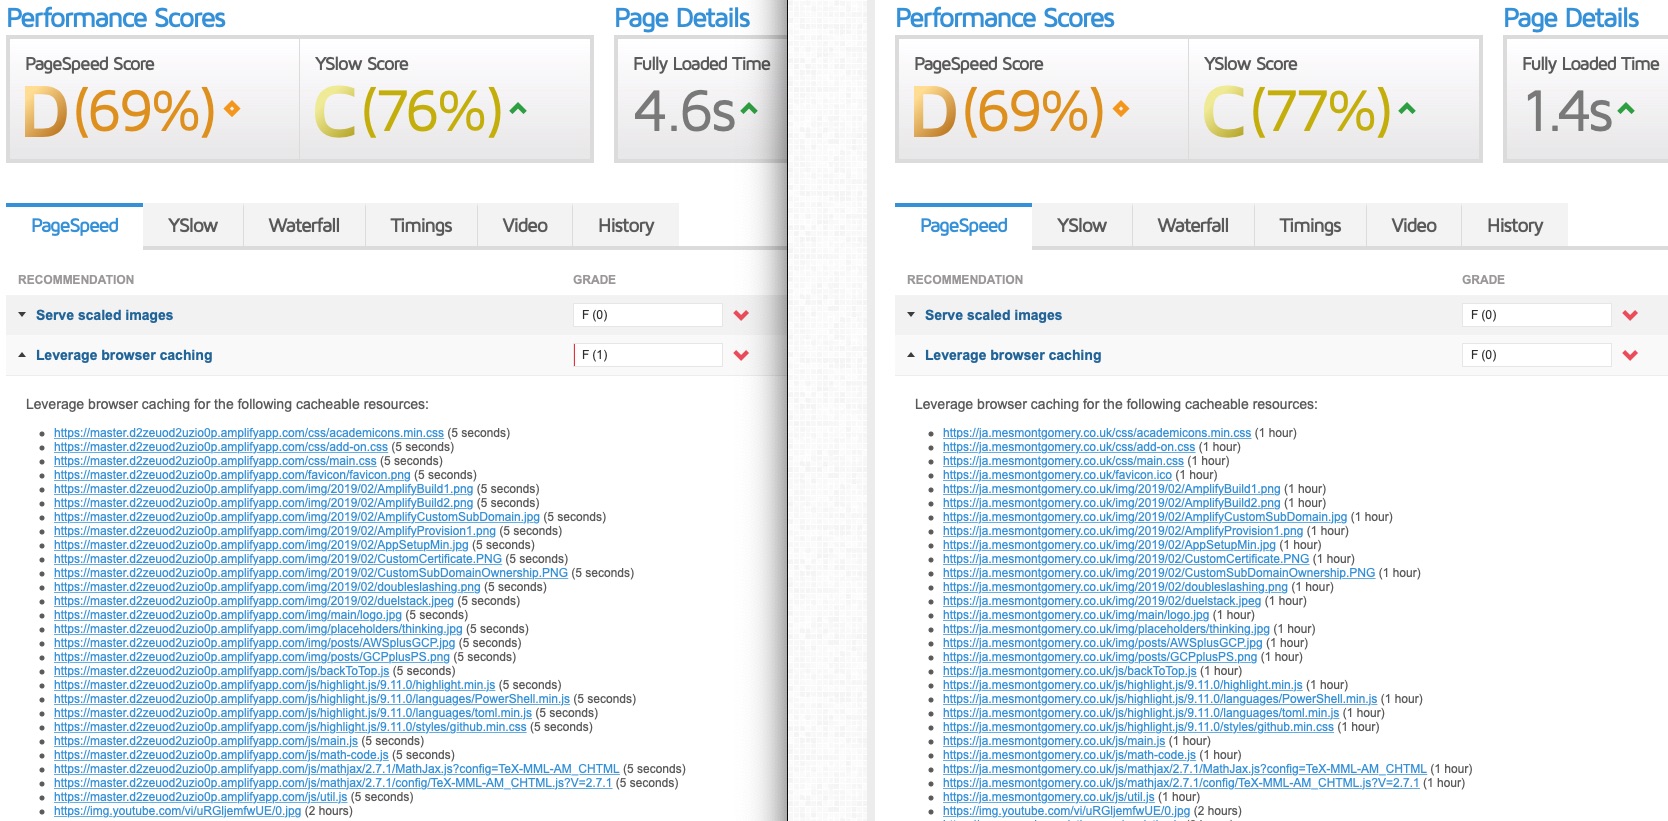Collapse Leverage browser caching graded F (1)

(x=124, y=355)
